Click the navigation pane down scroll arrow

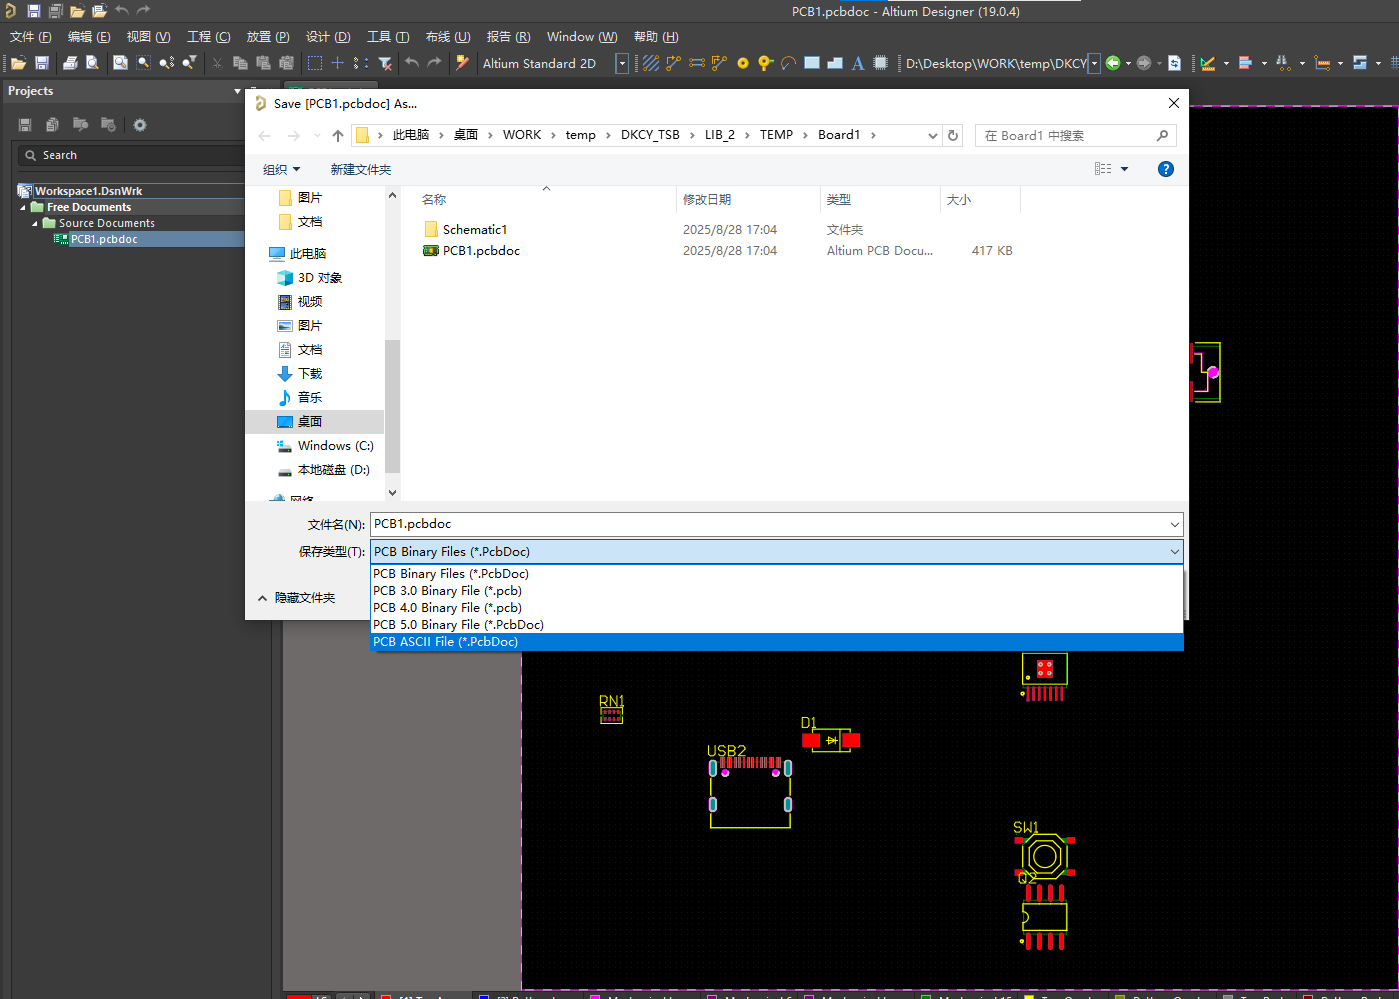coord(392,492)
